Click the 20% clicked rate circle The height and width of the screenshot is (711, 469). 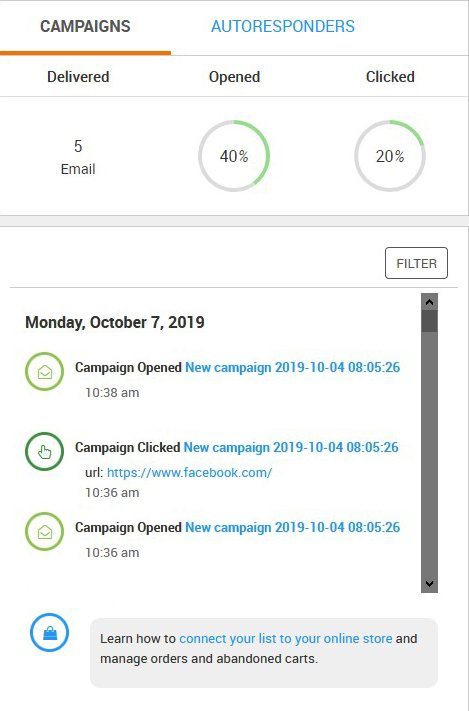point(390,156)
